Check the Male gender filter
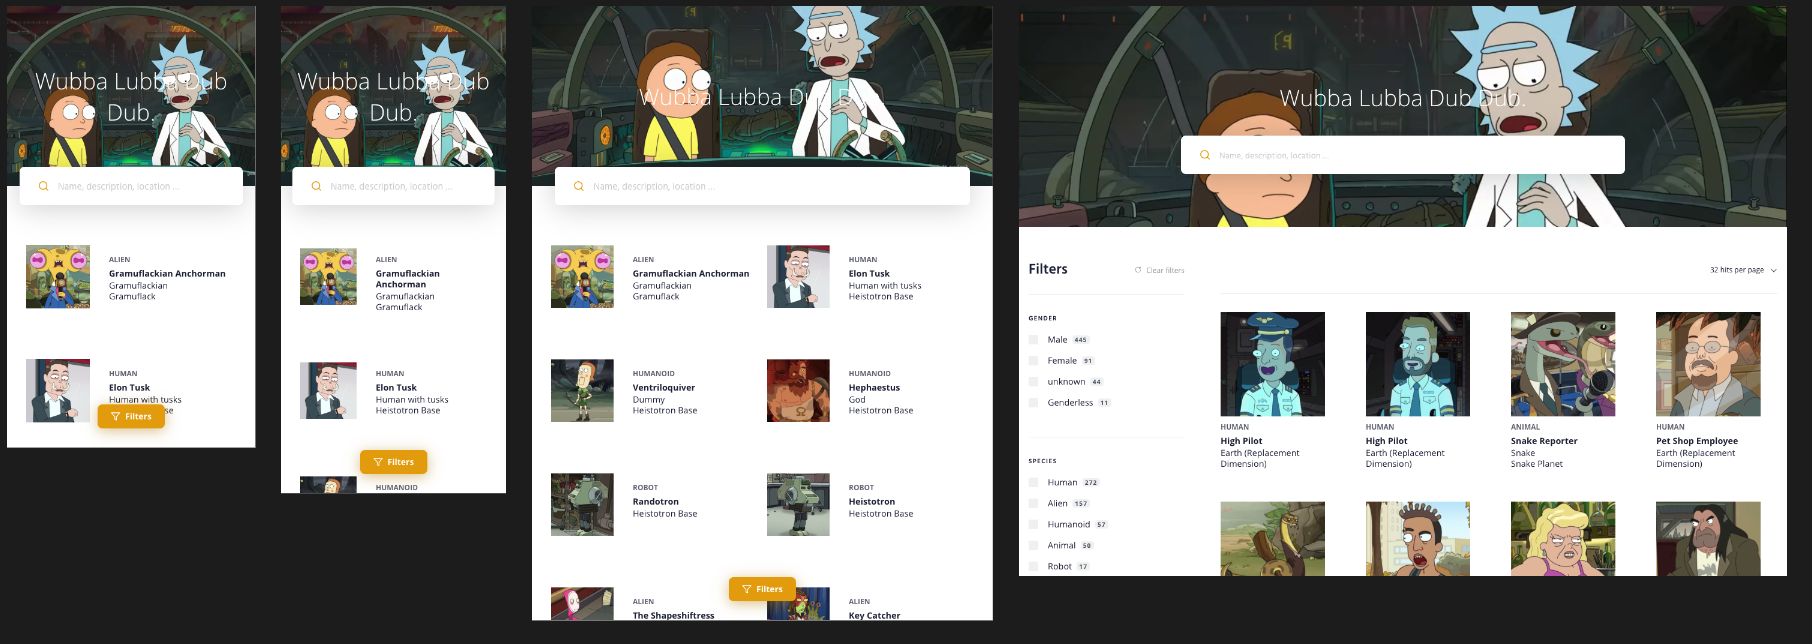 point(1033,340)
